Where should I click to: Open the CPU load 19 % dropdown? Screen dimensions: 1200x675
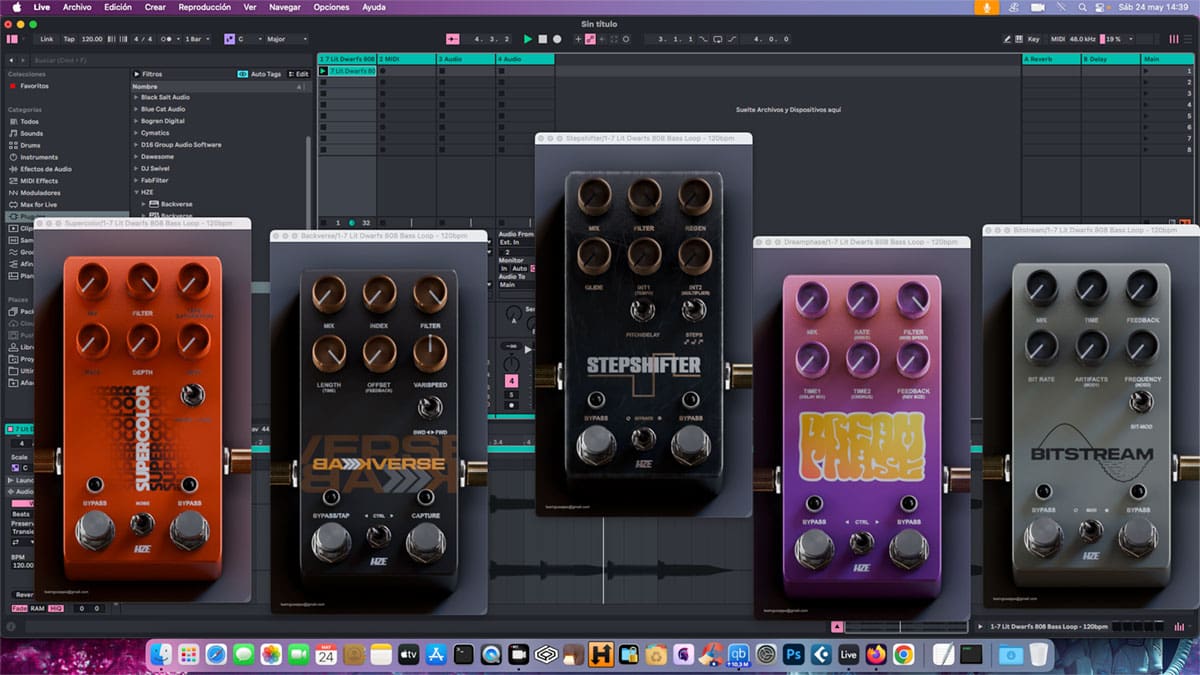[1118, 39]
